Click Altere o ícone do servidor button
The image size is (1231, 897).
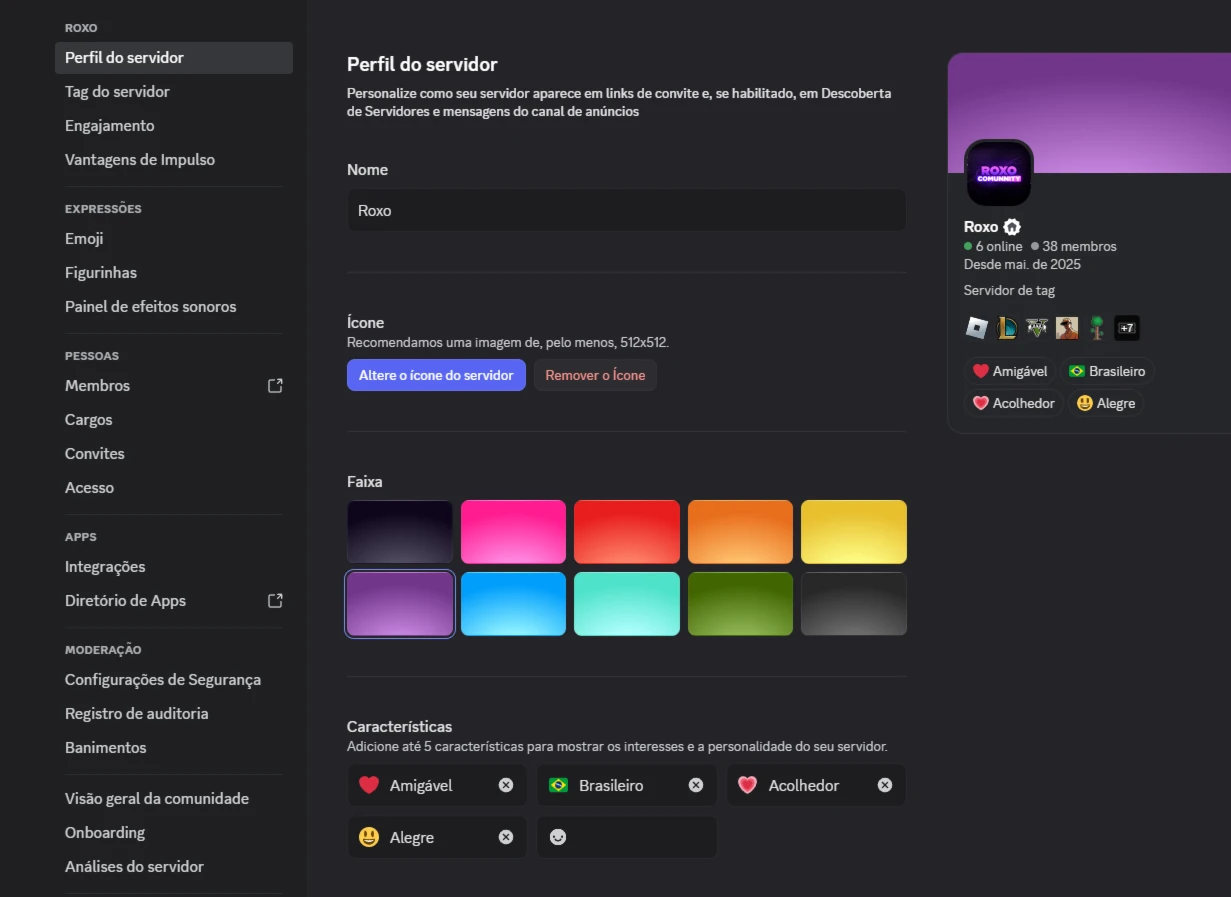click(436, 375)
